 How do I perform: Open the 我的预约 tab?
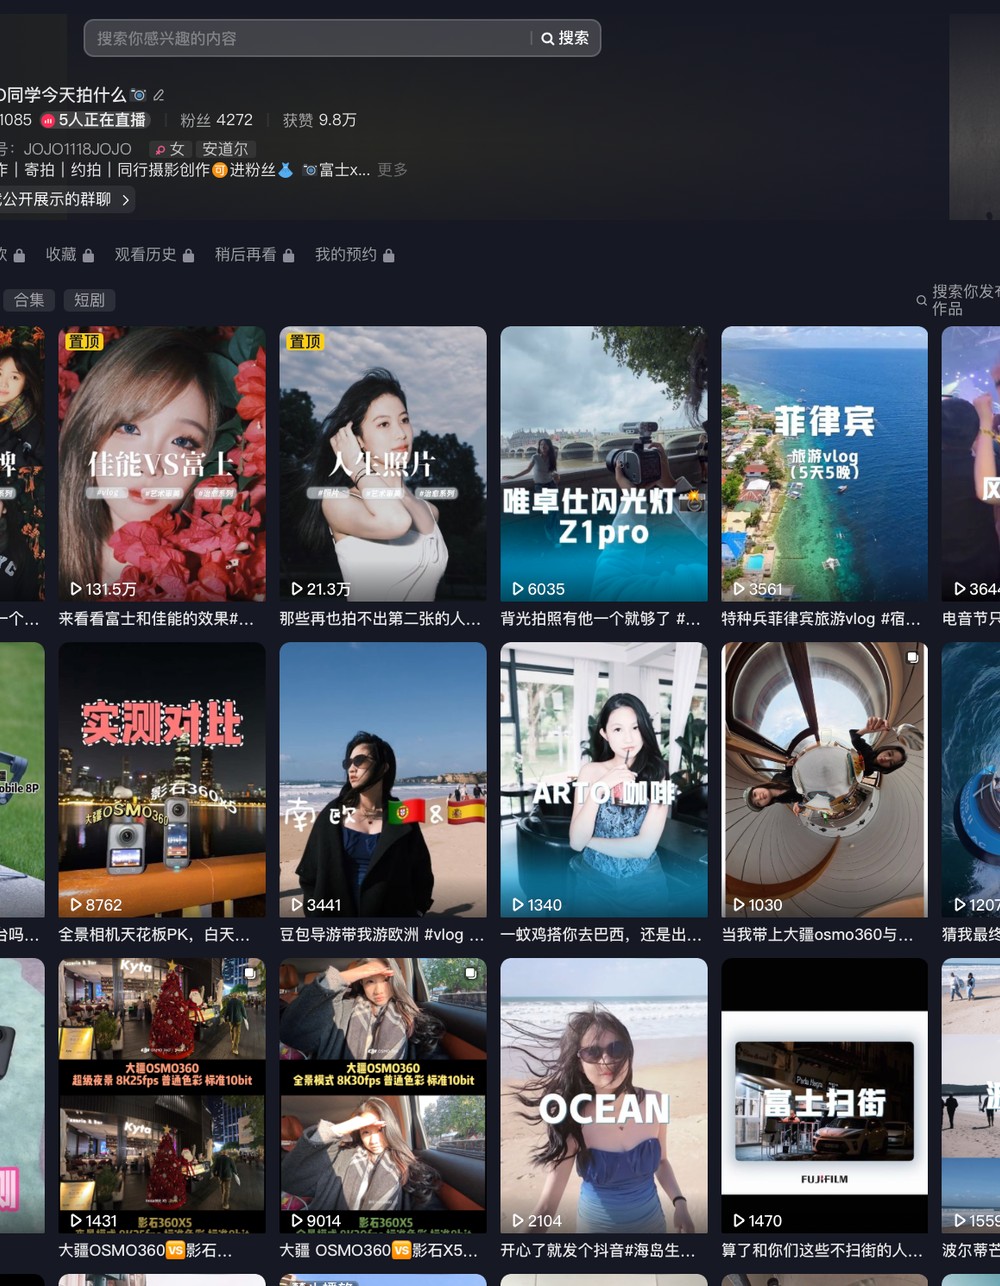point(345,255)
